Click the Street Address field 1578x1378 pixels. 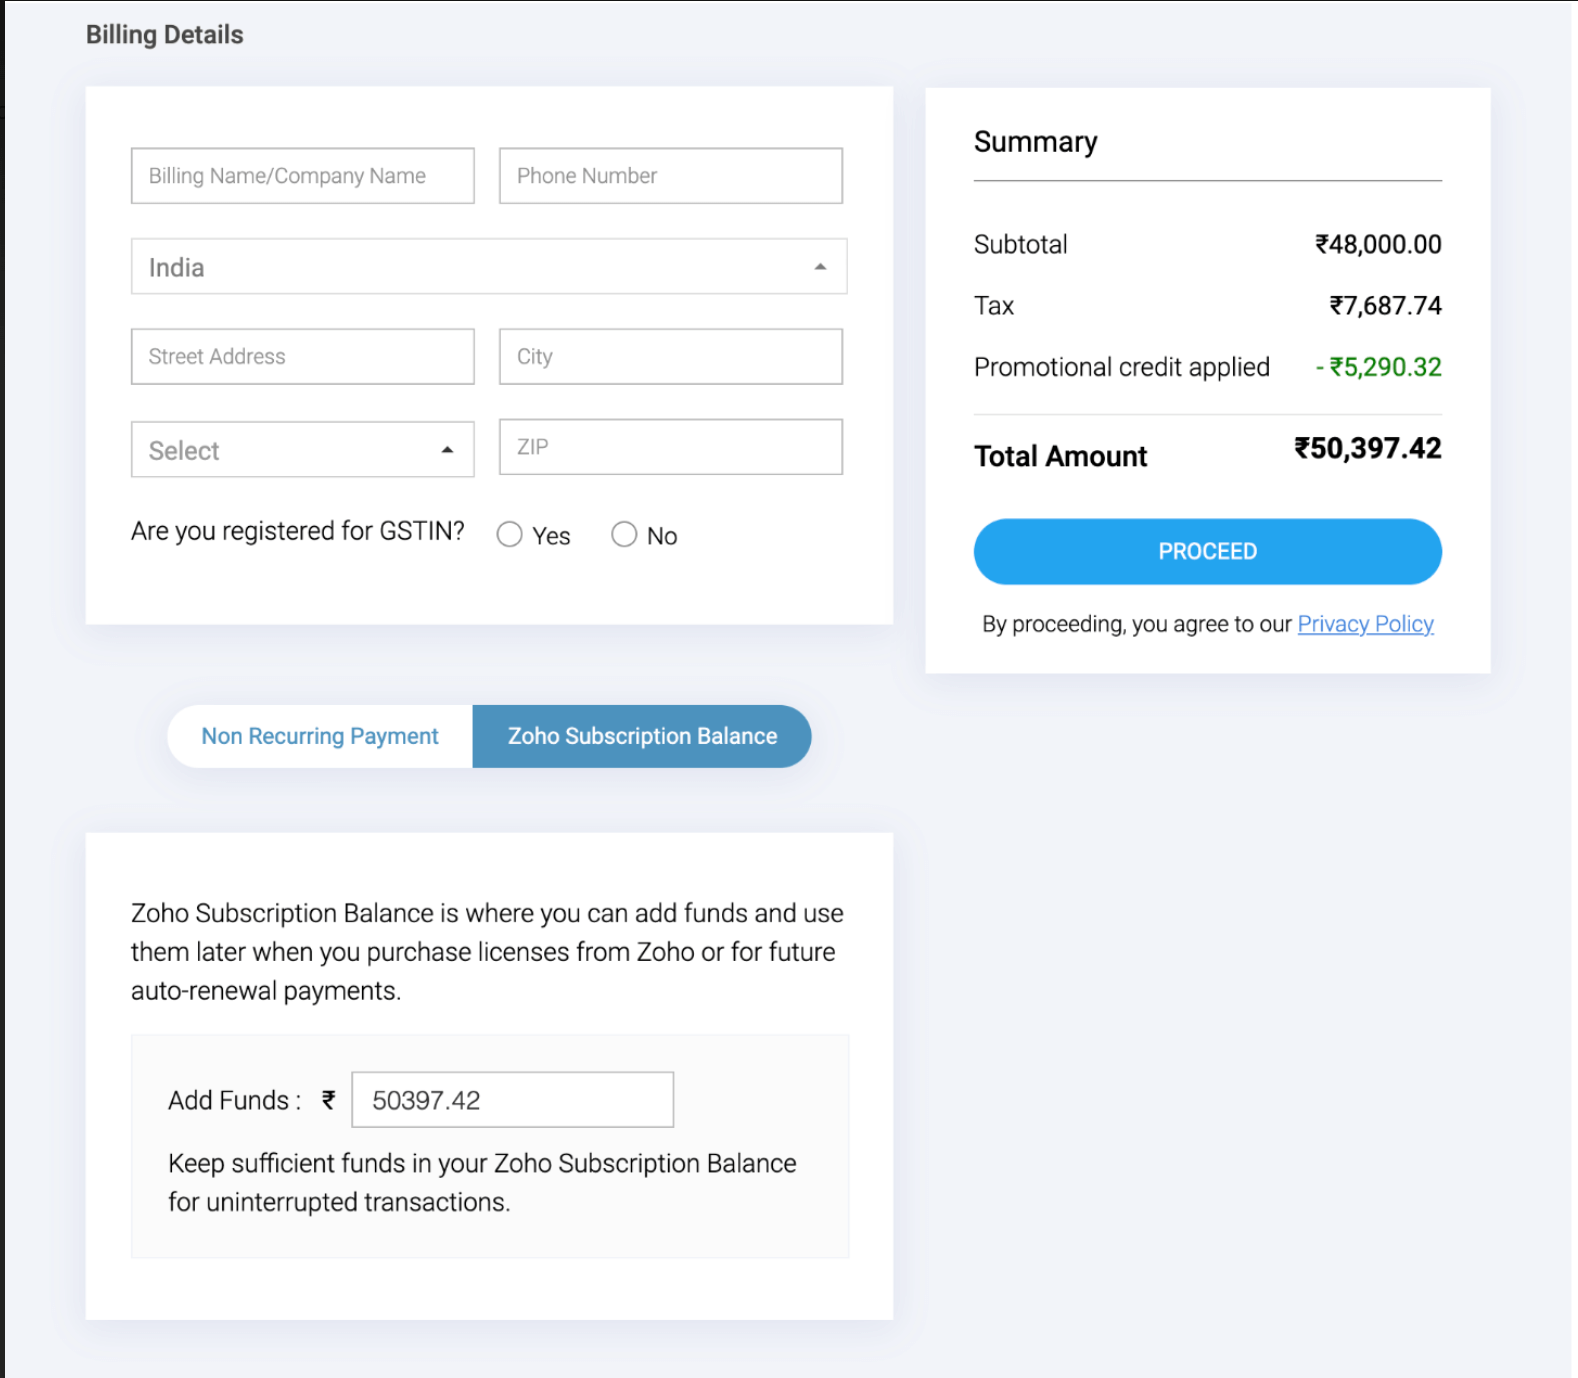point(302,357)
